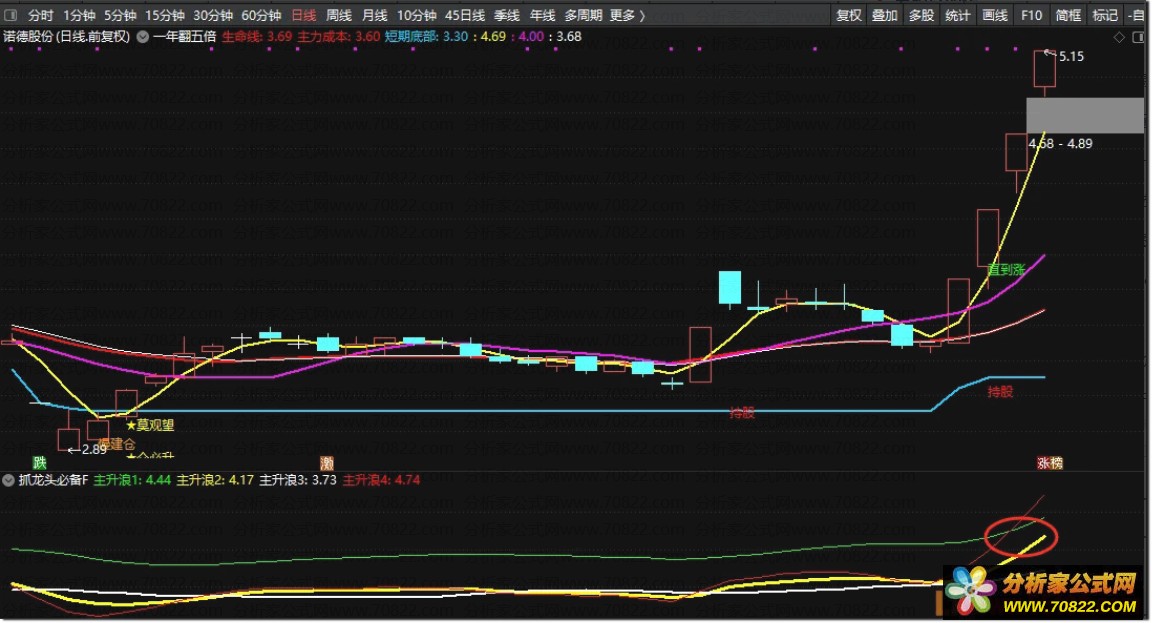Select the 月线 monthly period tab
Image resolution: width=1153 pixels, height=623 pixels.
coord(374,15)
